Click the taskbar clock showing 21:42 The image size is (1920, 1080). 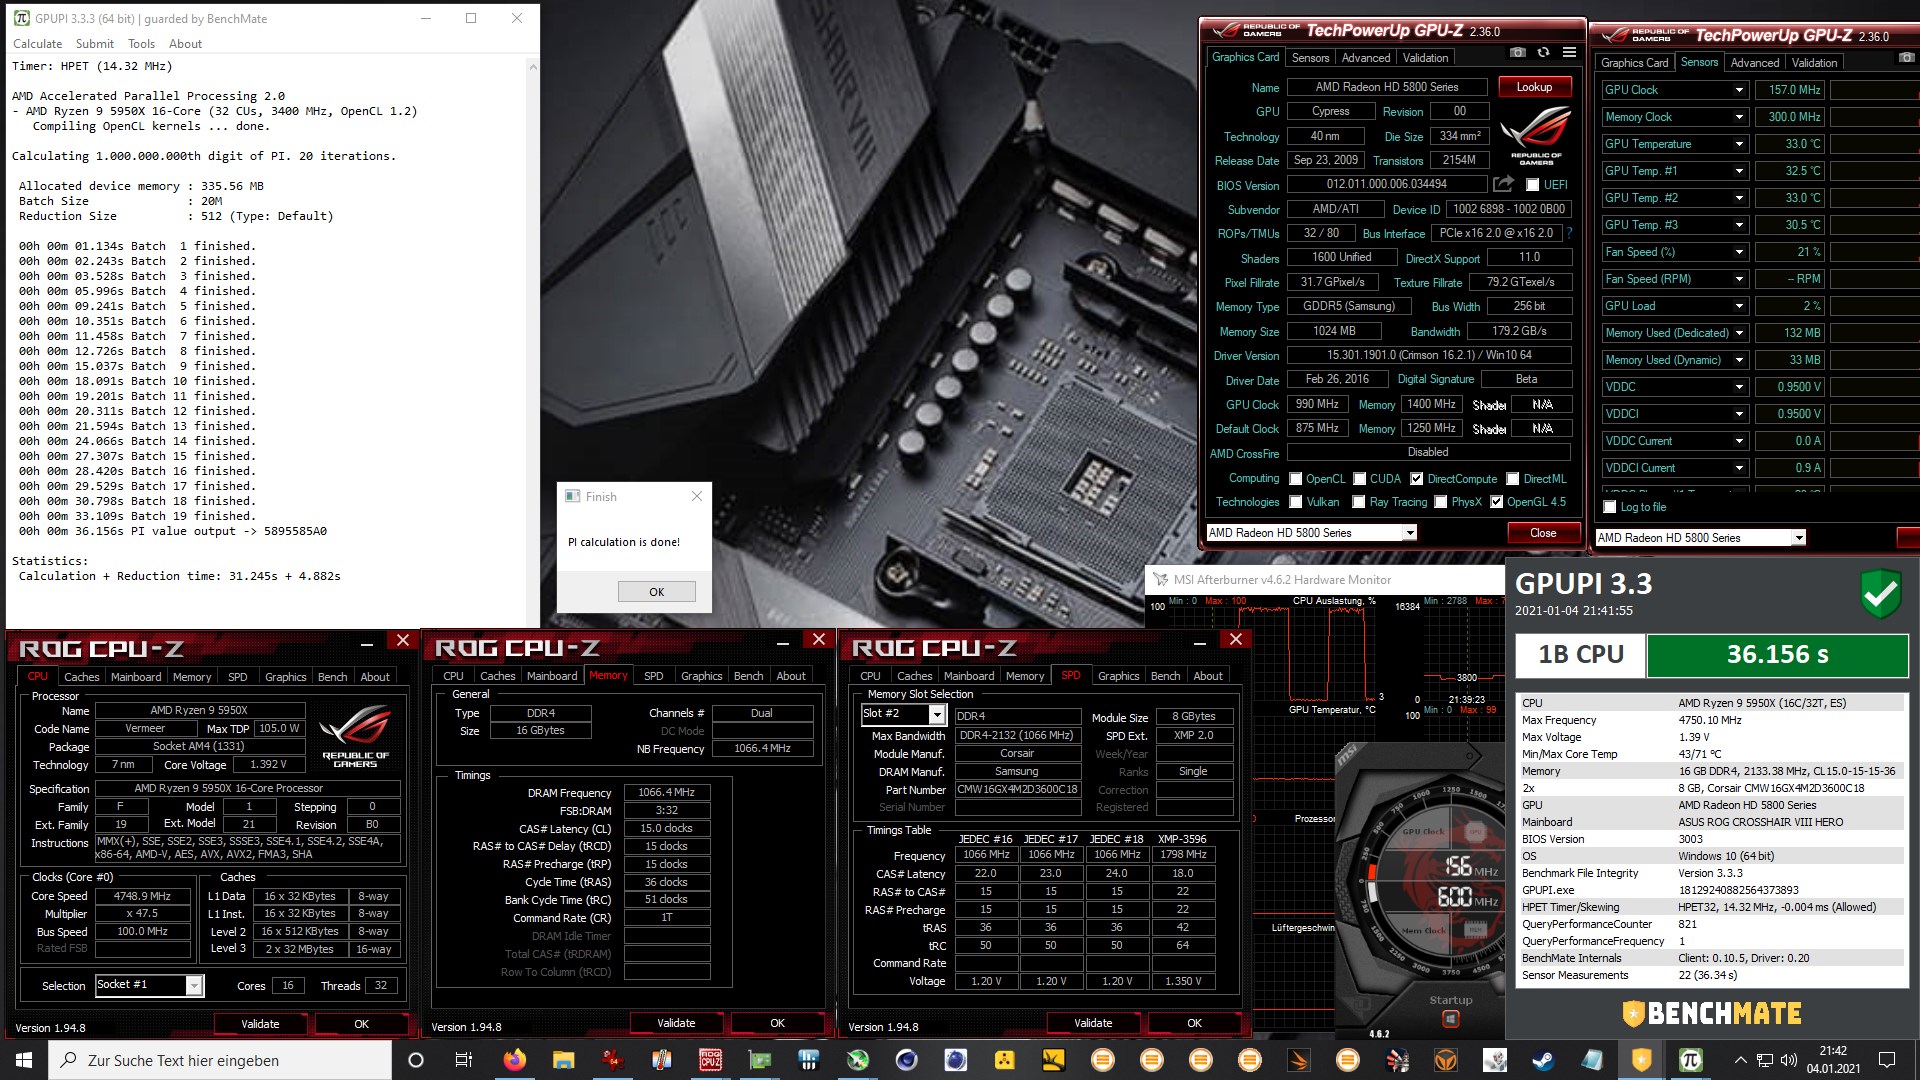(1833, 1060)
